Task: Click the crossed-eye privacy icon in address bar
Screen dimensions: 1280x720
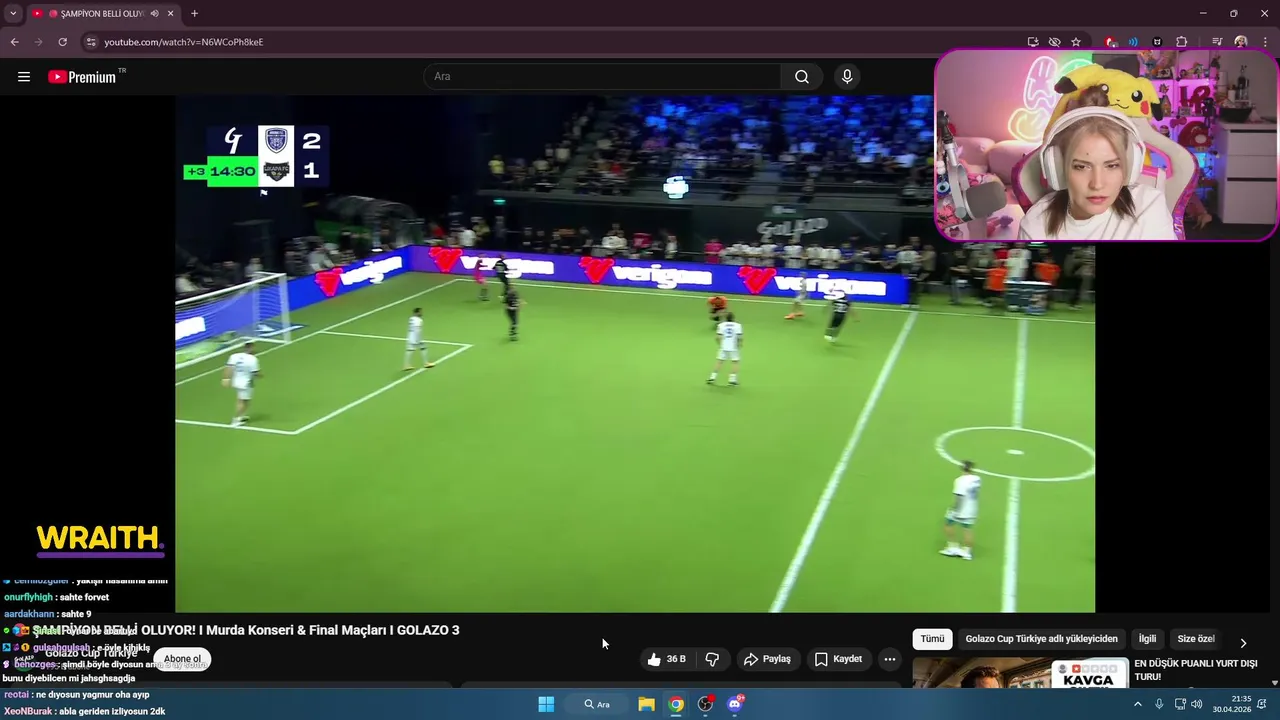Action: coord(1054,42)
